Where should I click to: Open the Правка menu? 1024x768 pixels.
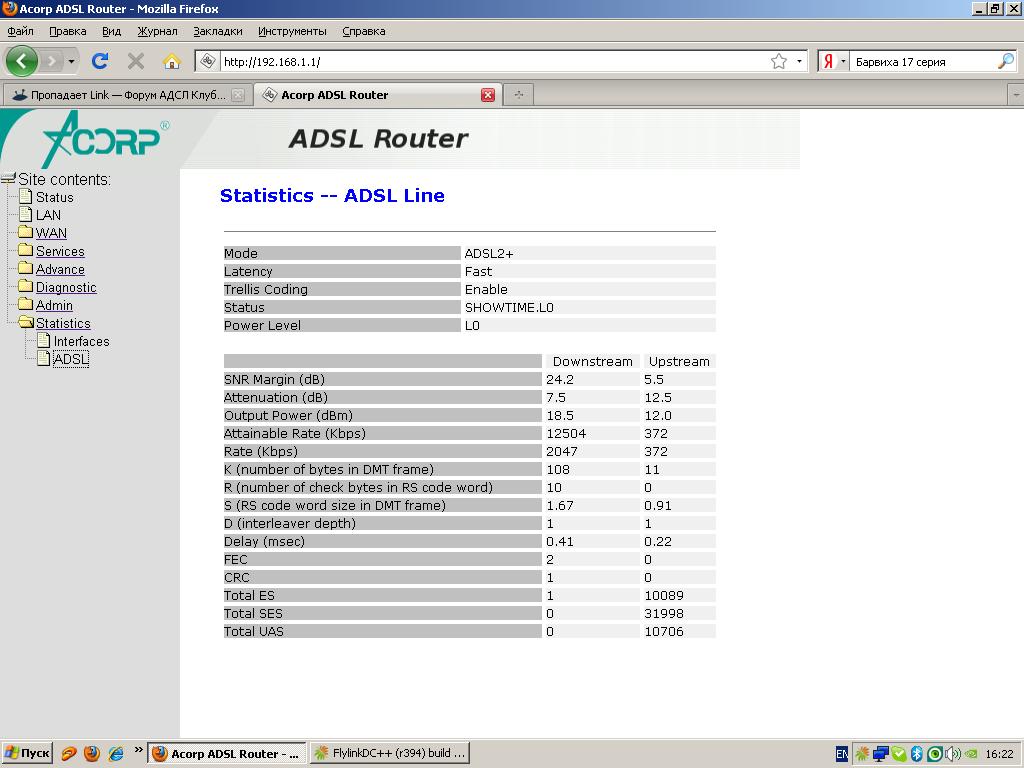tap(68, 31)
